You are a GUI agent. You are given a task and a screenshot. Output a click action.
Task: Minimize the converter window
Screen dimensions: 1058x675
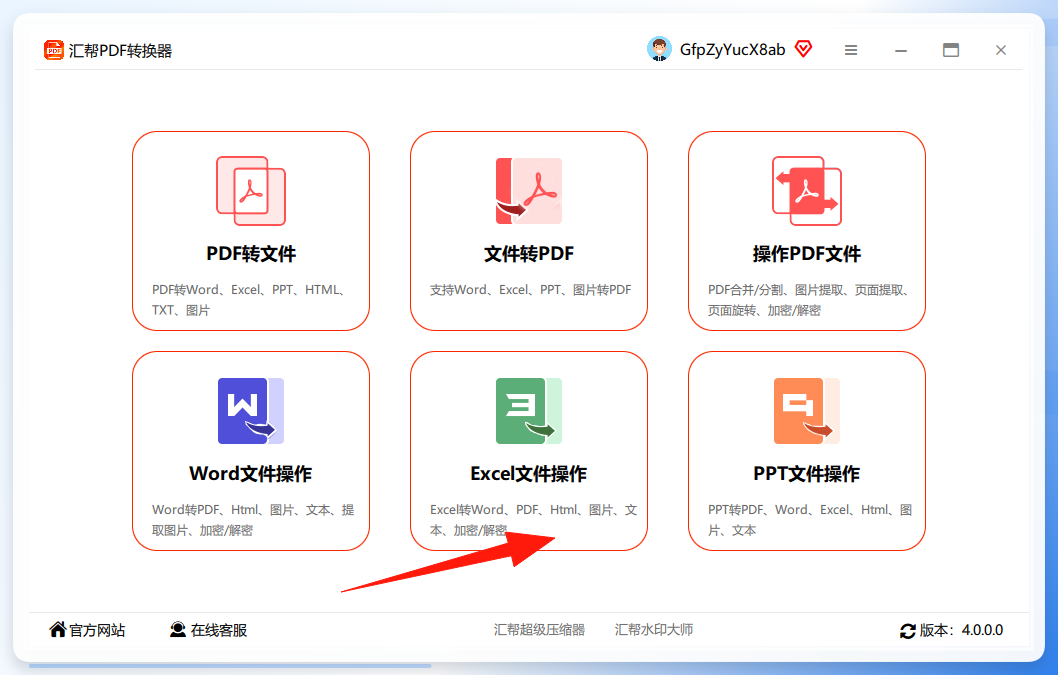[x=901, y=50]
